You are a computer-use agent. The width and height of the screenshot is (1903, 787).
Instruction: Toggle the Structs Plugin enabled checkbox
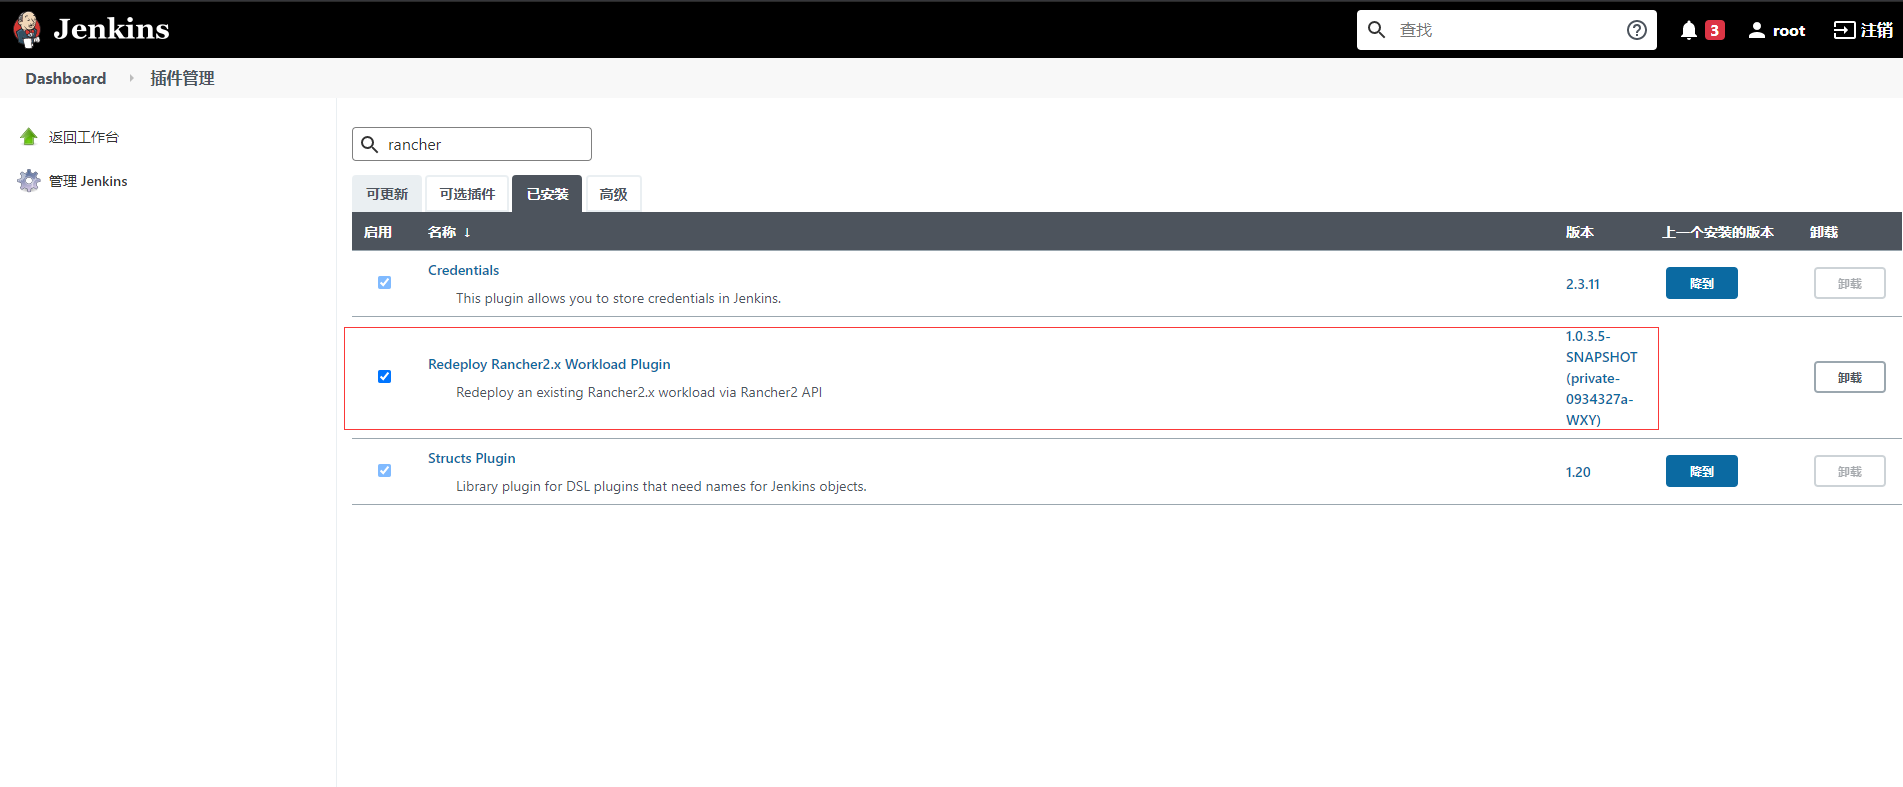(384, 471)
